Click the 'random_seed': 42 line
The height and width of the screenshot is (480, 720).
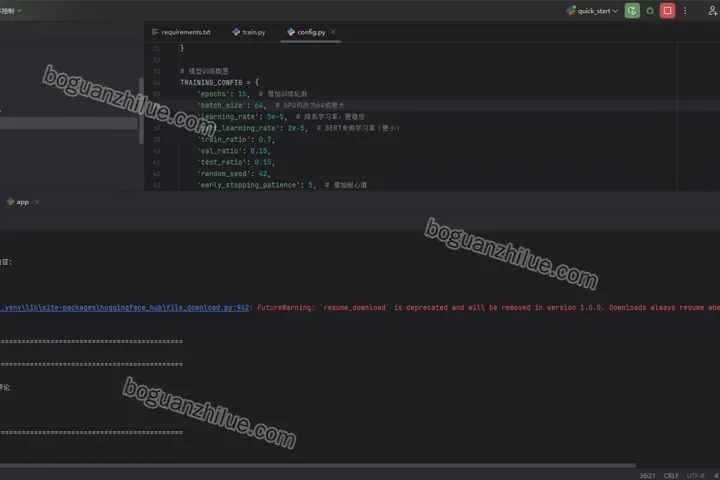click(x=234, y=174)
